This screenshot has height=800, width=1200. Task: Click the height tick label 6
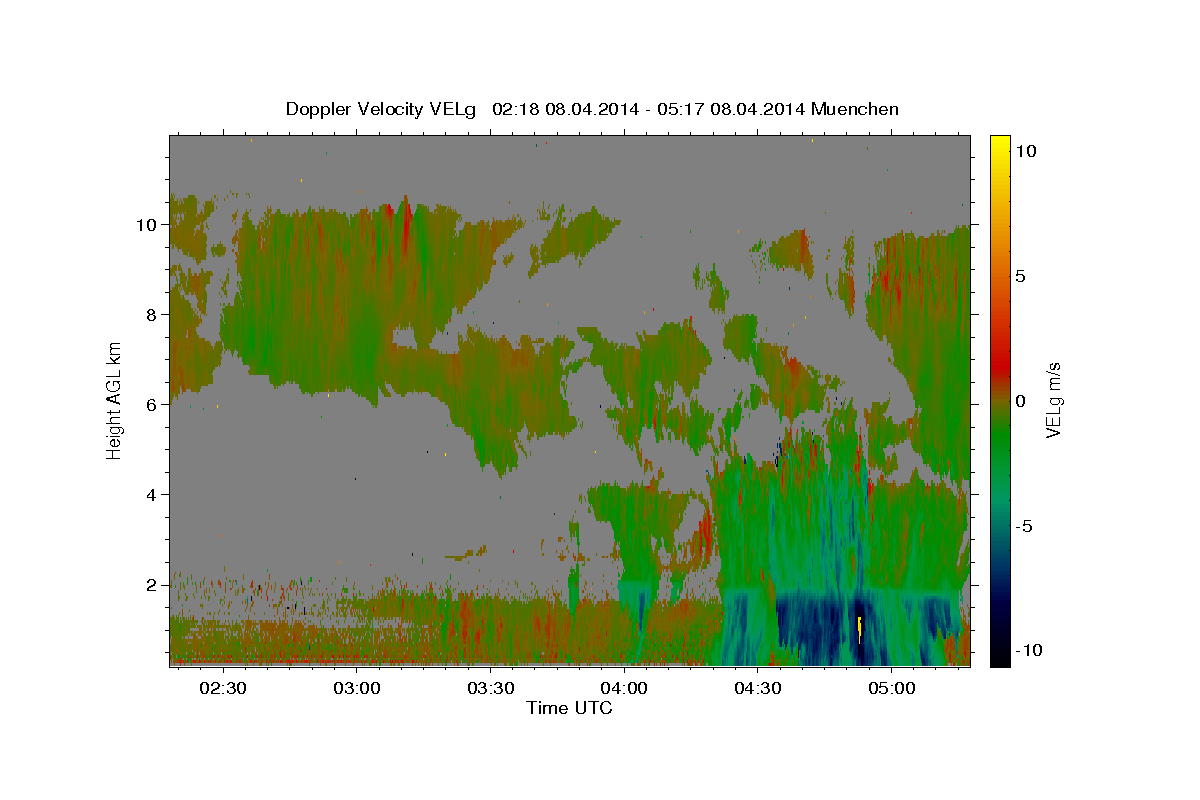tap(153, 405)
